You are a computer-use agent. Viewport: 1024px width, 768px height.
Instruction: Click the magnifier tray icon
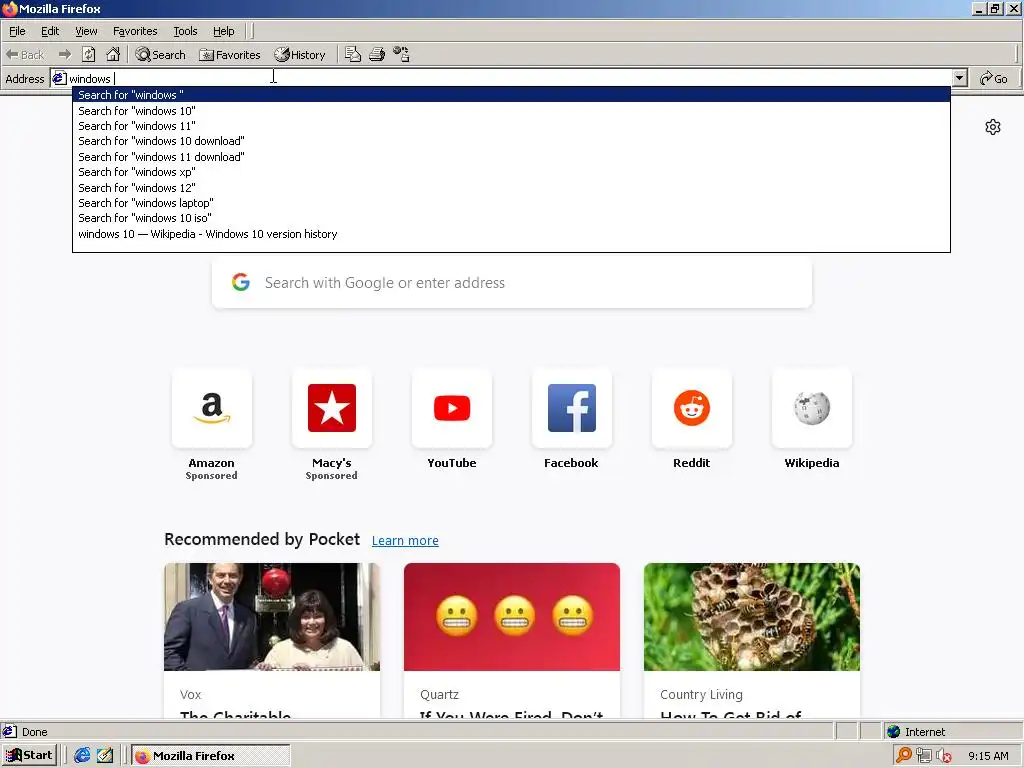click(904, 755)
